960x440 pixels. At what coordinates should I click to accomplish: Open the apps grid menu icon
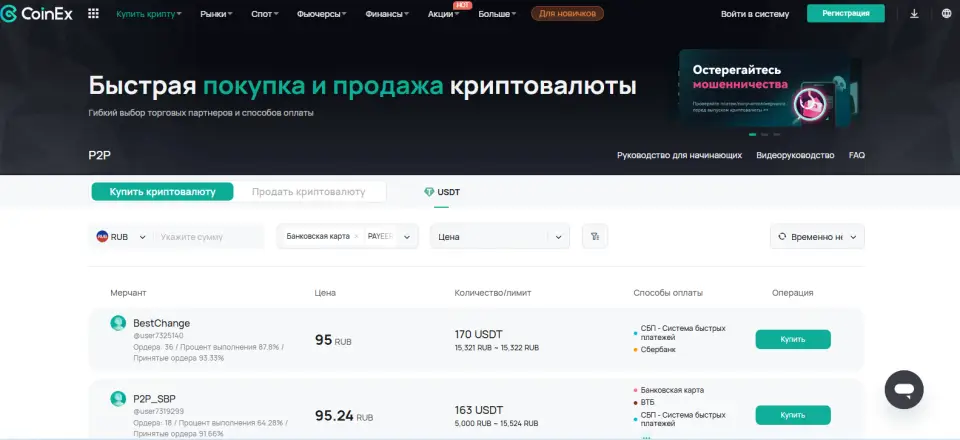94,14
